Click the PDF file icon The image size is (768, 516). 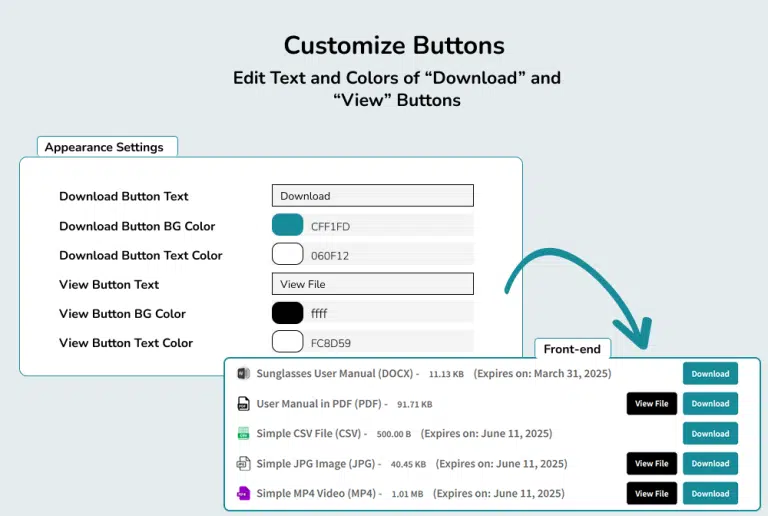pos(243,404)
